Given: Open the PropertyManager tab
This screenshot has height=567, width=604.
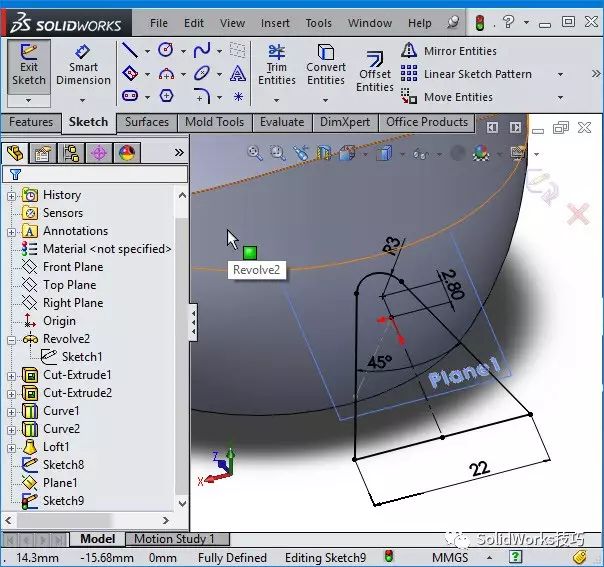Looking at the screenshot, I should click(x=42, y=153).
